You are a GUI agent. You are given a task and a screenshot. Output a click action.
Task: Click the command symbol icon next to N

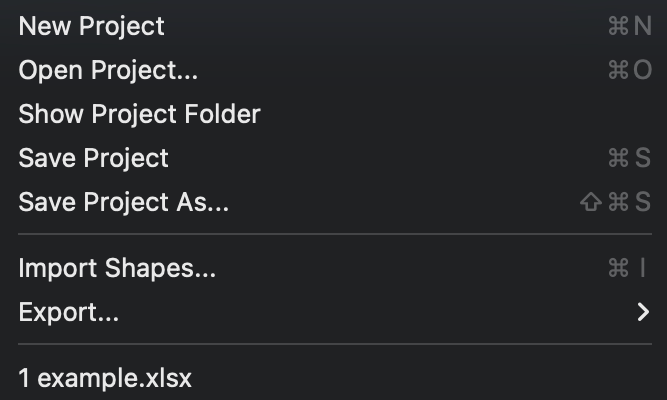click(x=619, y=26)
